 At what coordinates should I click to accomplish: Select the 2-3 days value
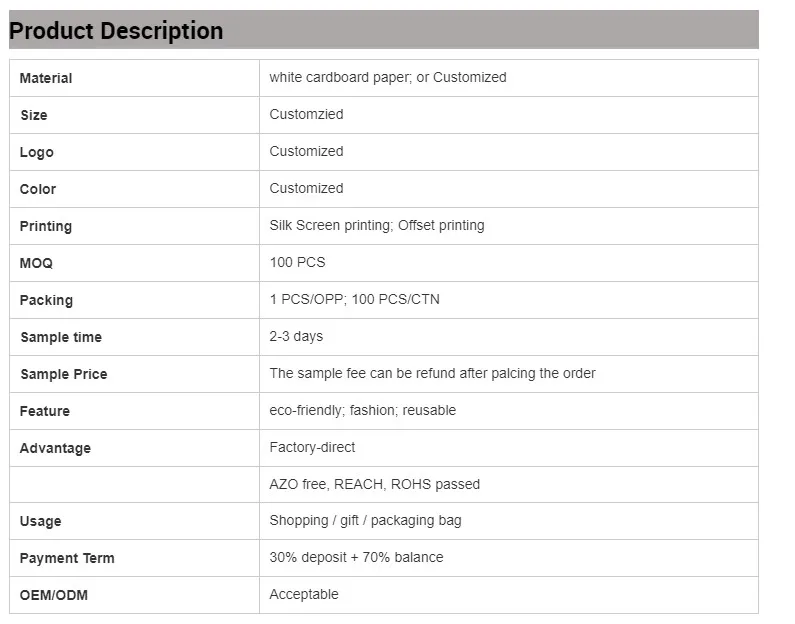click(x=296, y=336)
